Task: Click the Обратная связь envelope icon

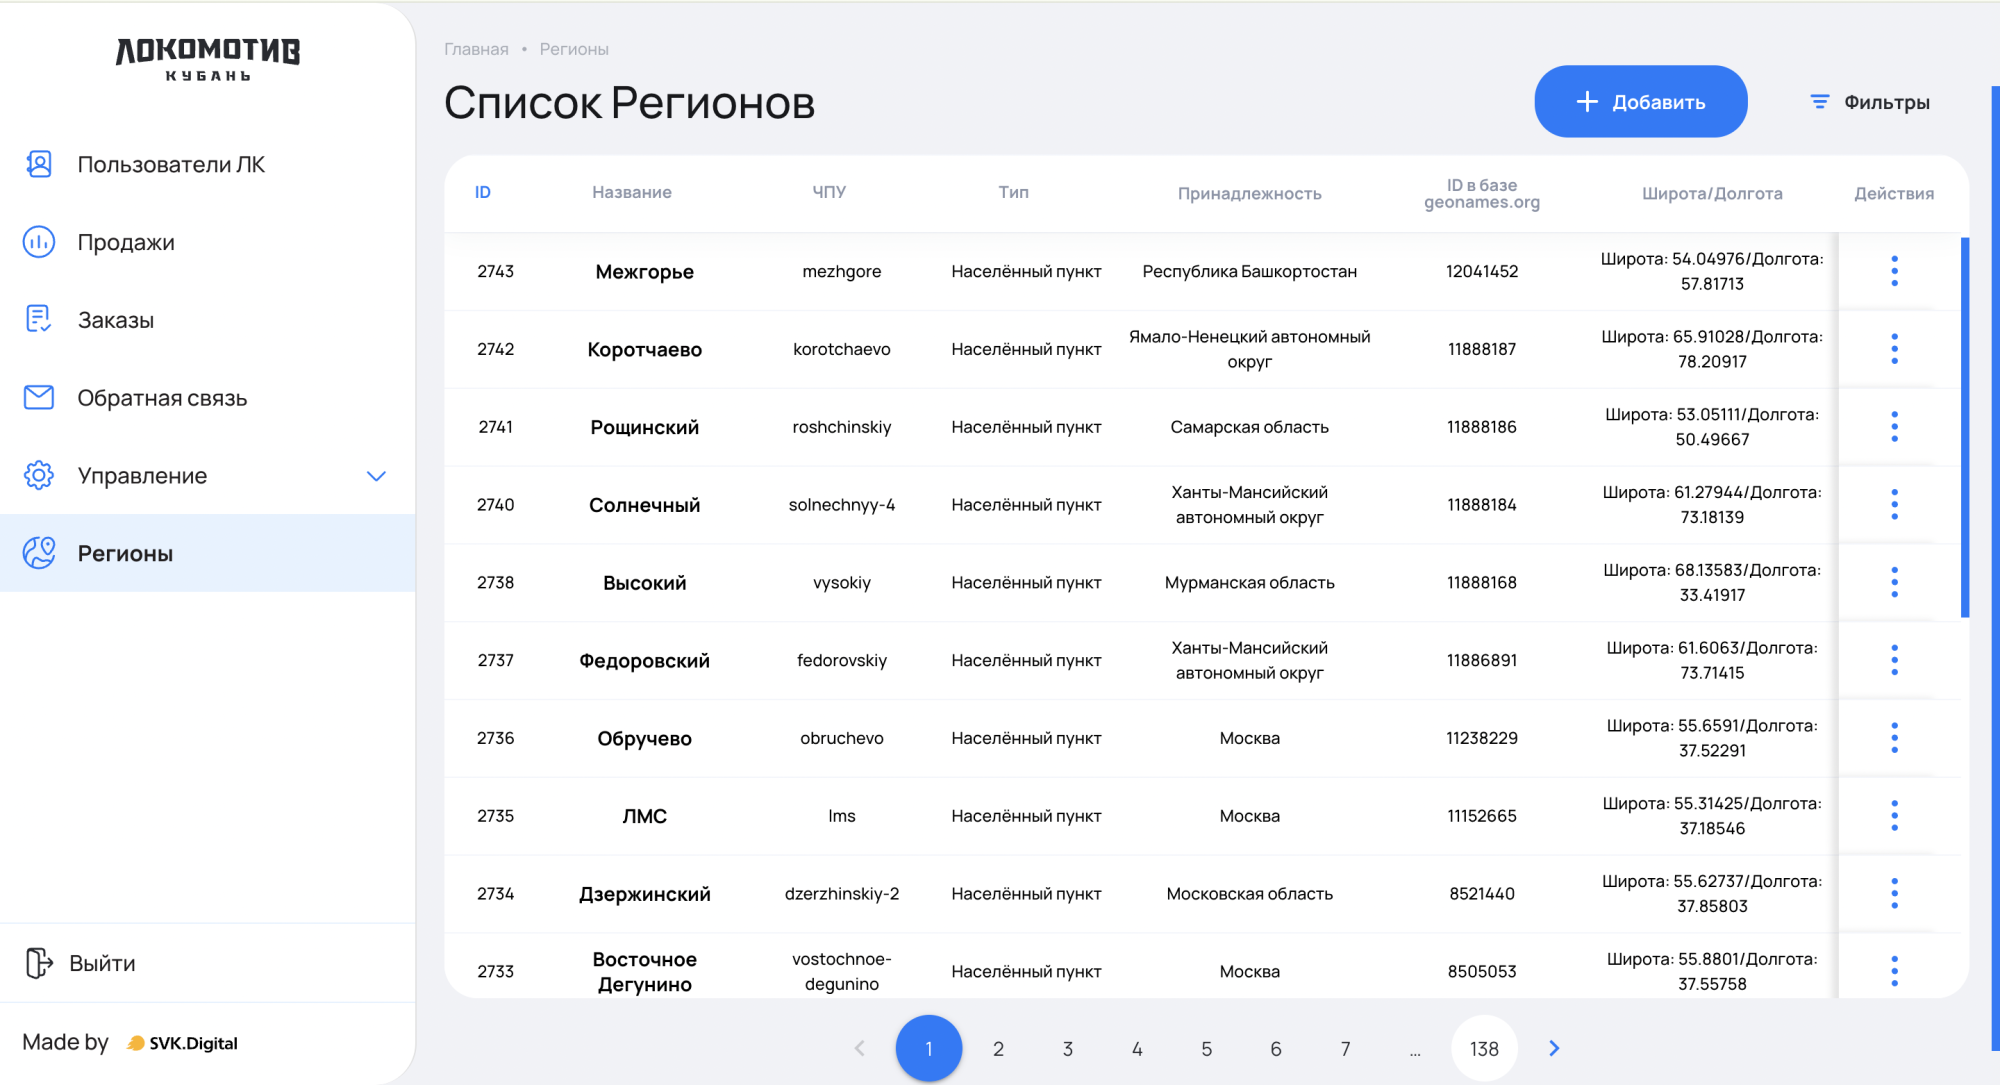Action: (39, 398)
